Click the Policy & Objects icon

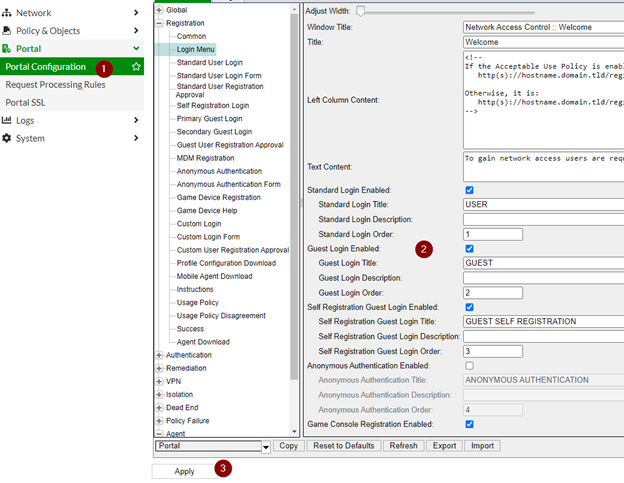click(x=6, y=31)
